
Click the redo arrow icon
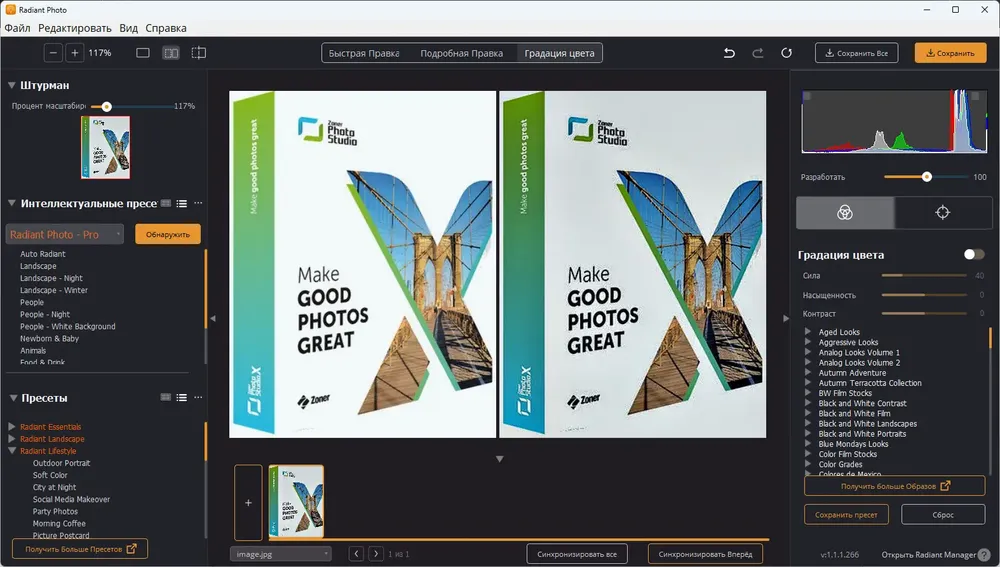(758, 53)
